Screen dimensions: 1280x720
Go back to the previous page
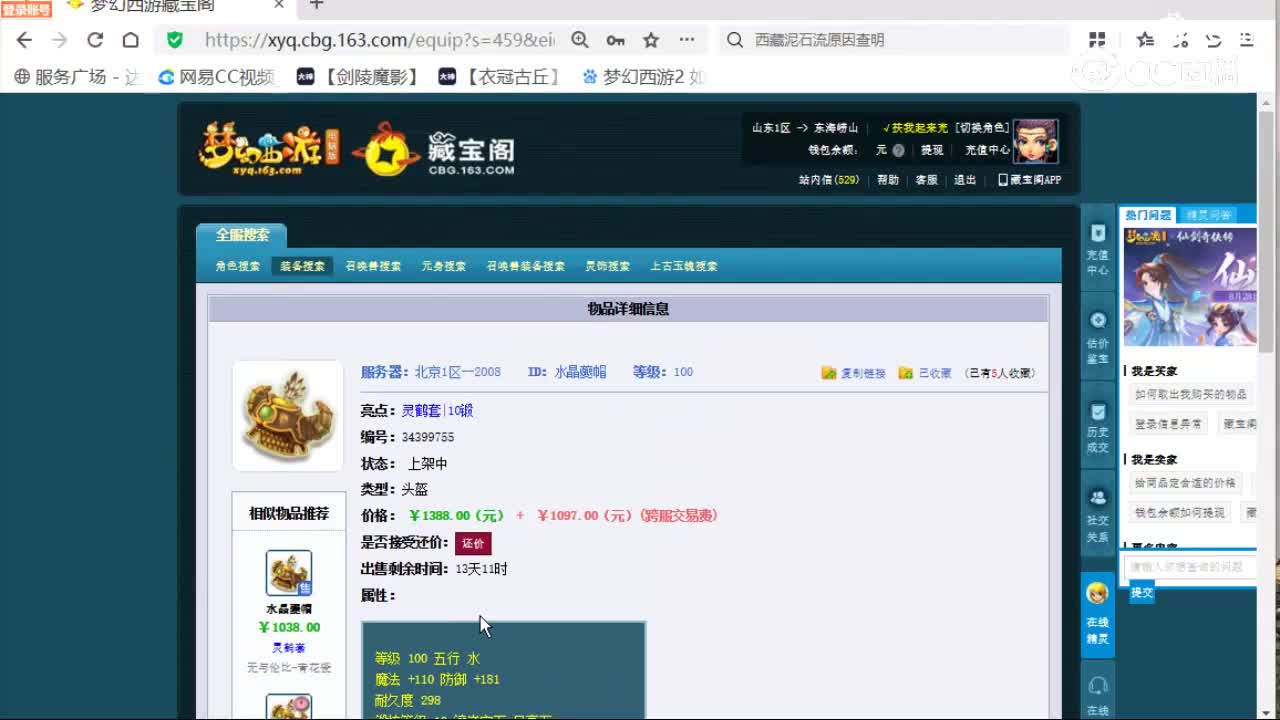24,40
